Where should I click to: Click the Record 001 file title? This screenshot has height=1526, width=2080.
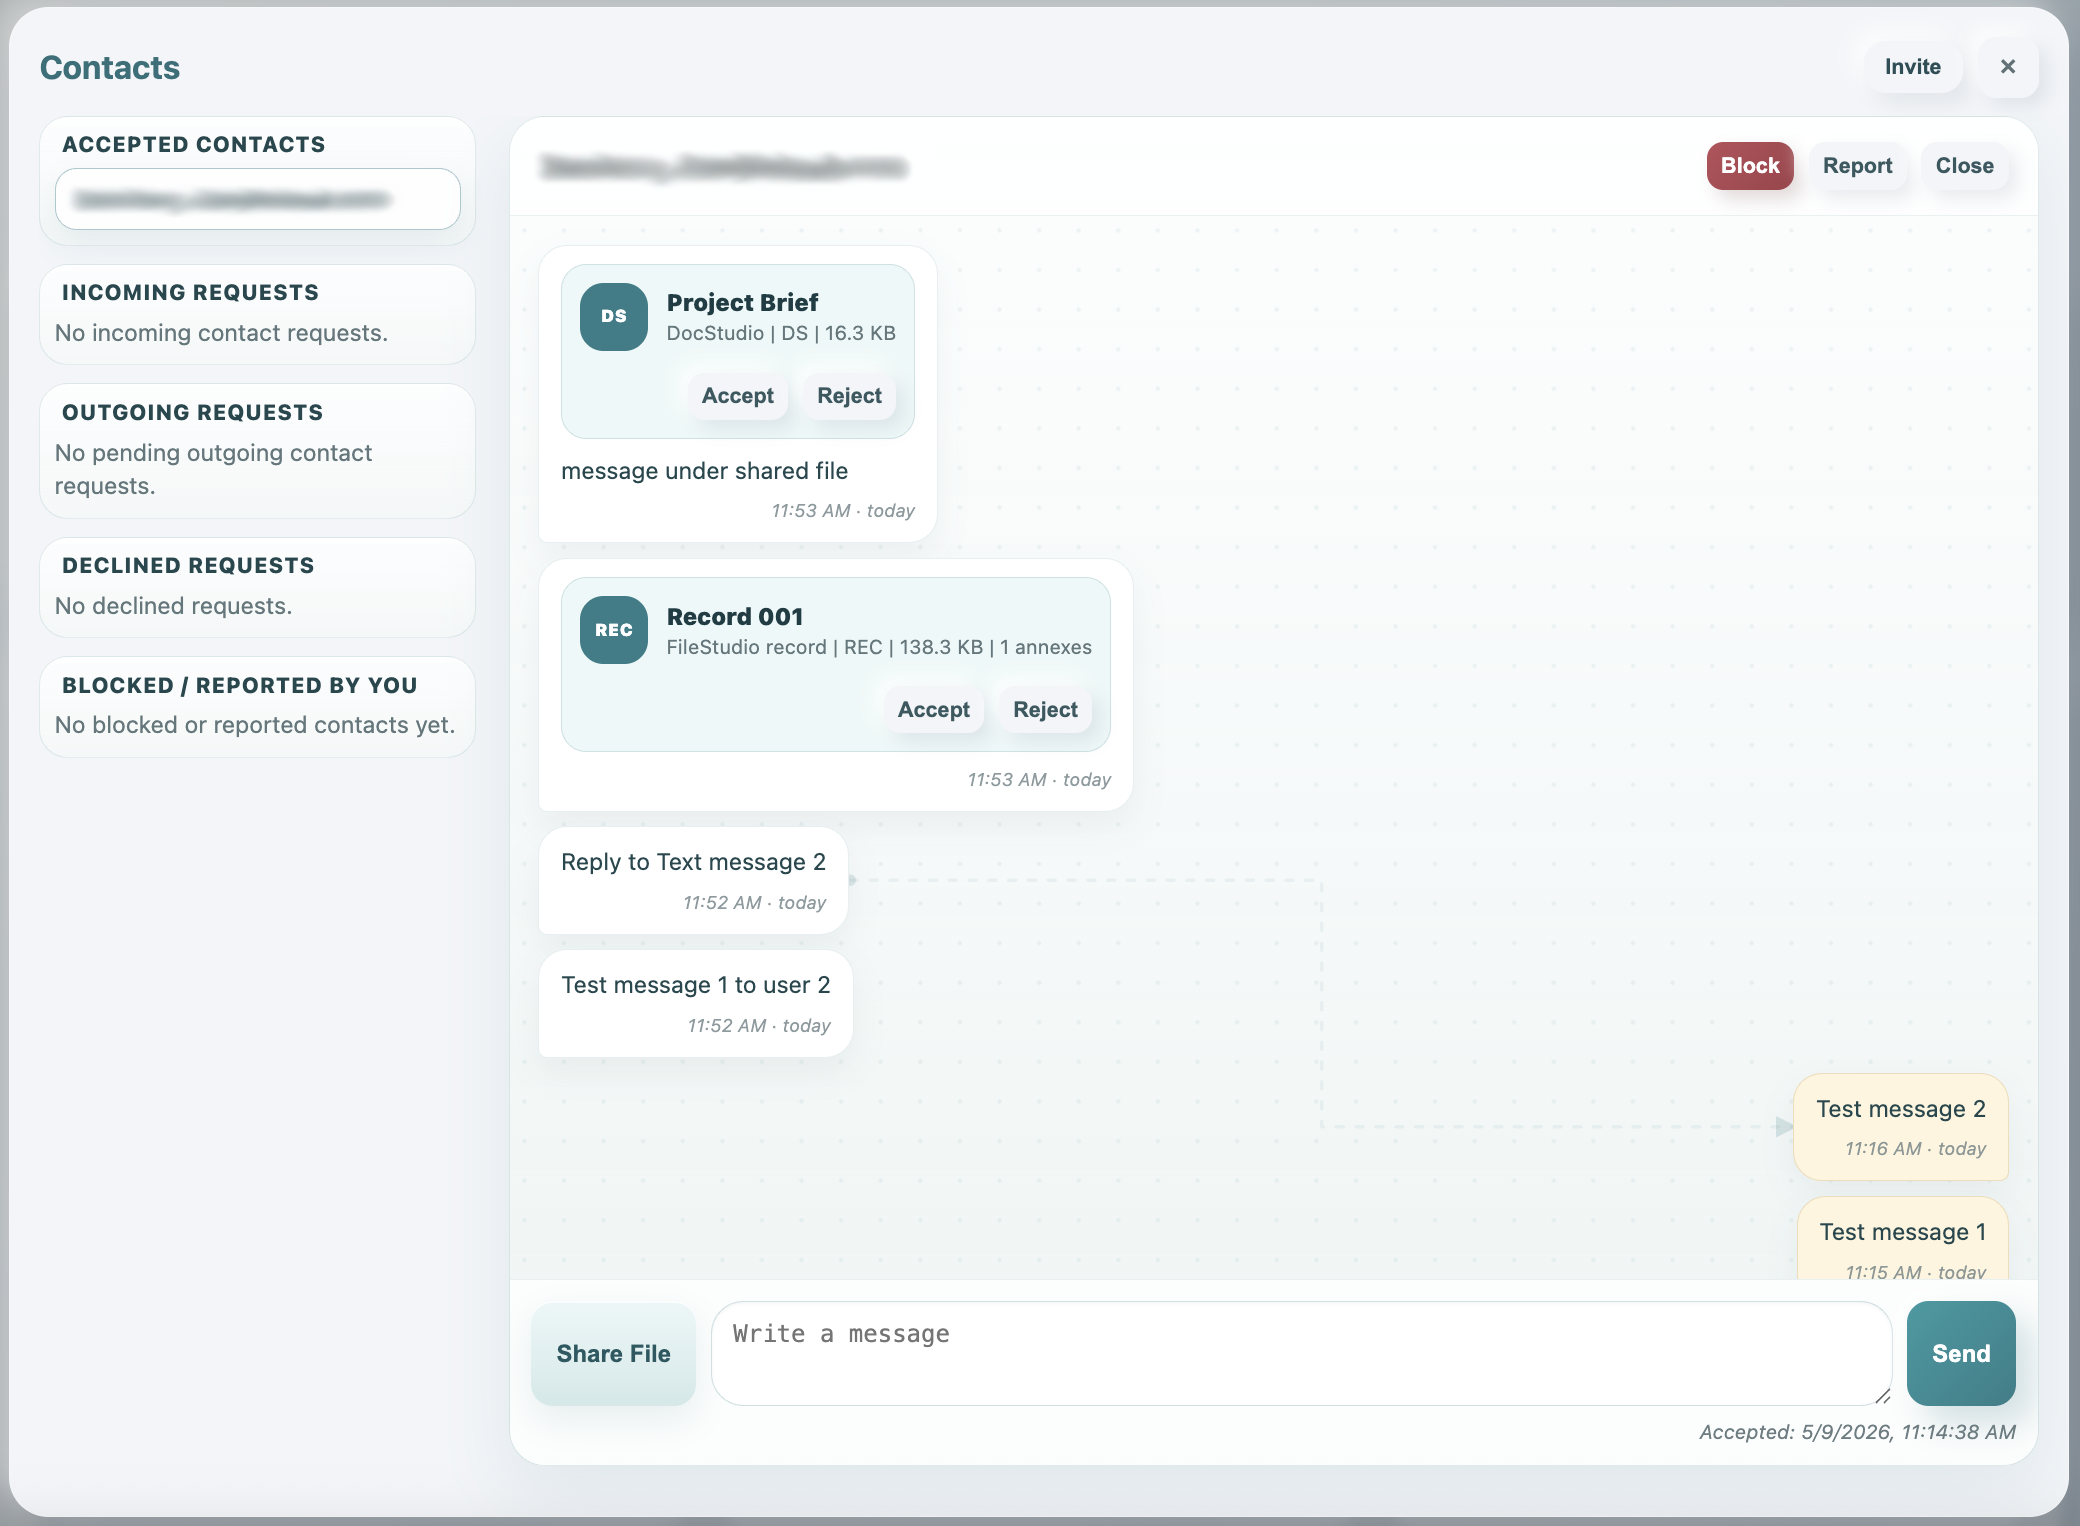(x=735, y=617)
